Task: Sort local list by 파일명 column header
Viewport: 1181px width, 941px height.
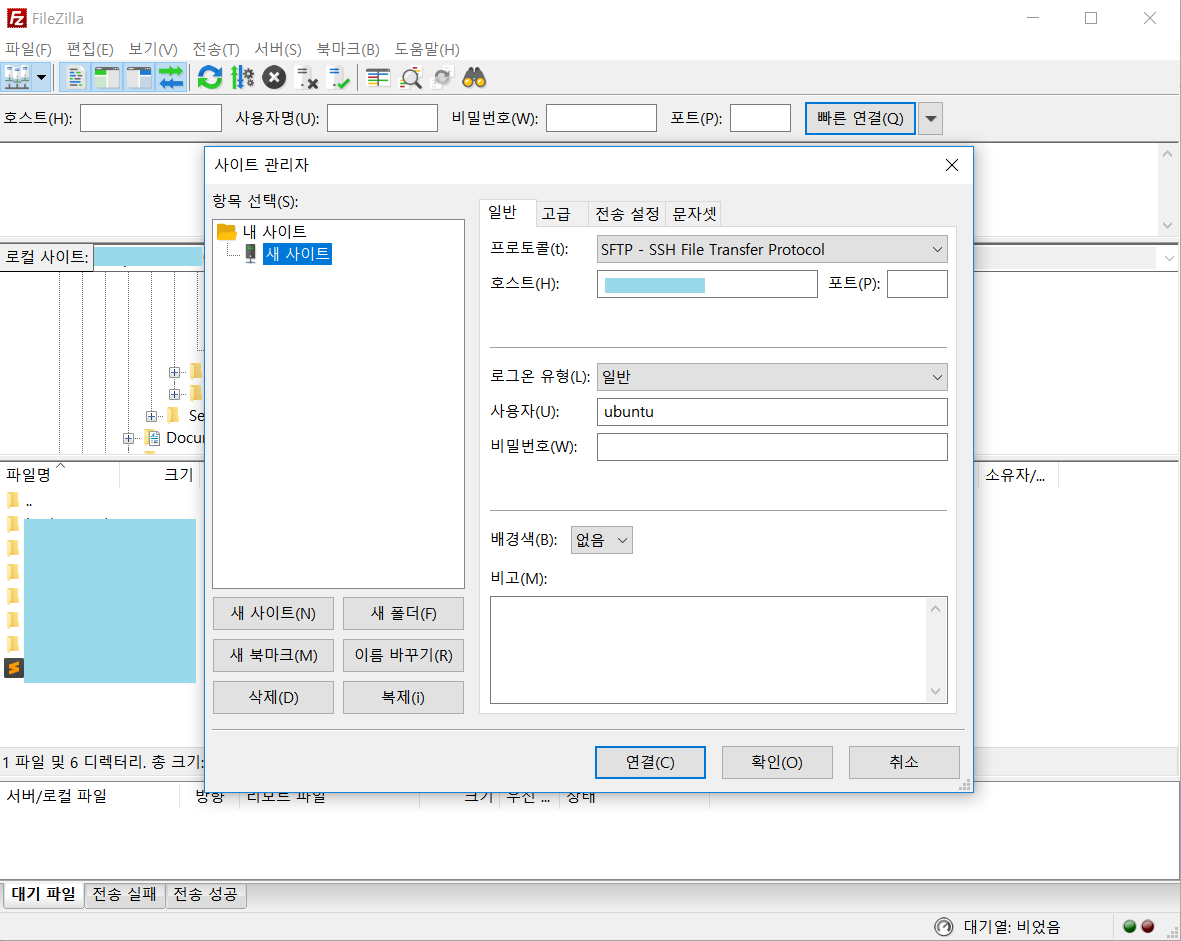Action: 60,475
